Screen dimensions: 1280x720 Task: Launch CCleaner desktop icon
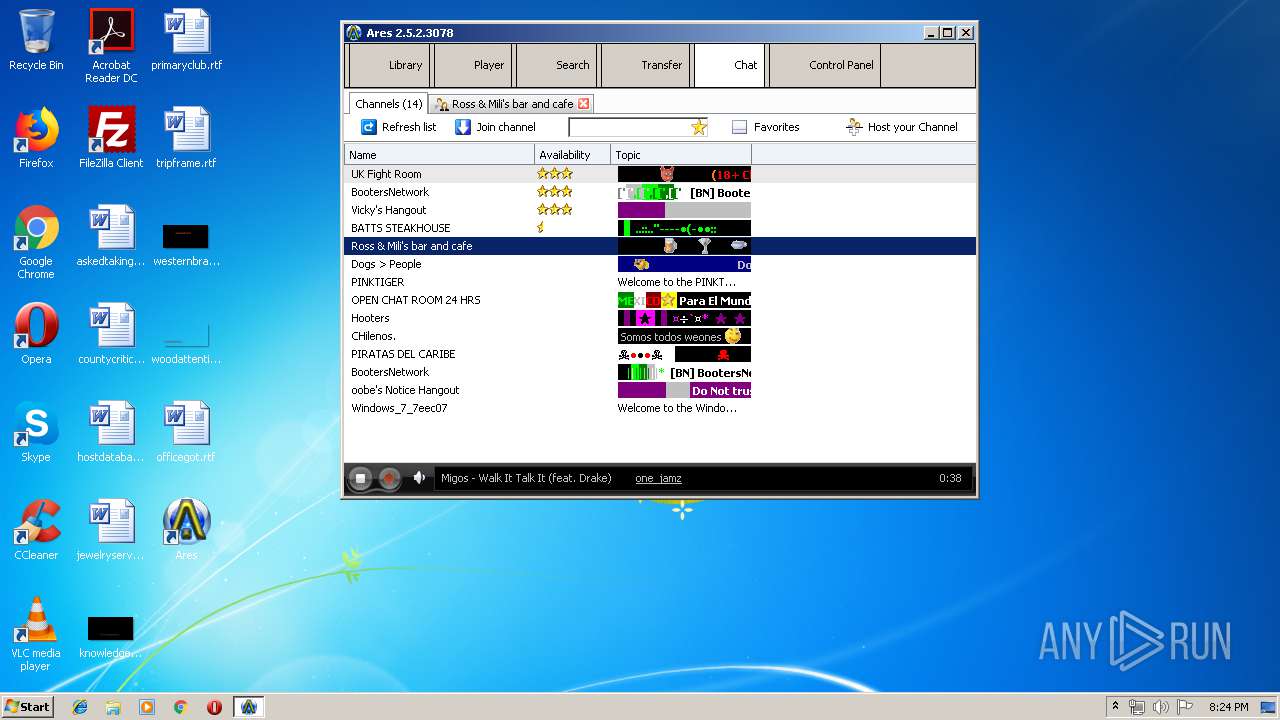[x=36, y=530]
